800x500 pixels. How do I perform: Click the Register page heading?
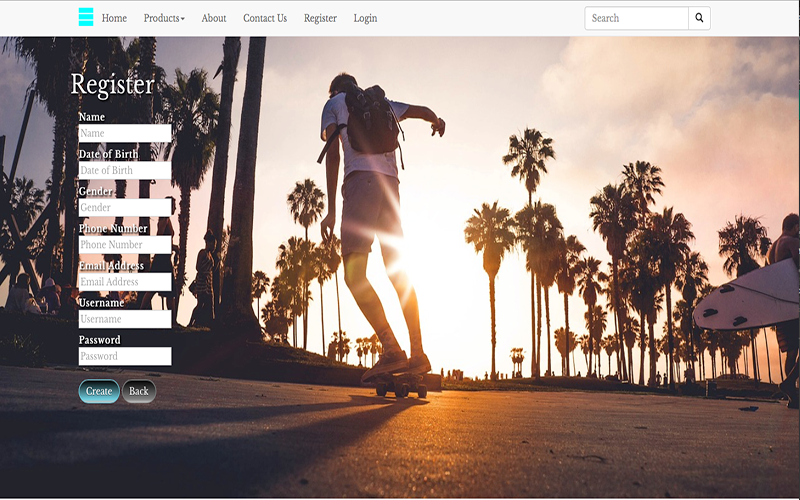[112, 85]
